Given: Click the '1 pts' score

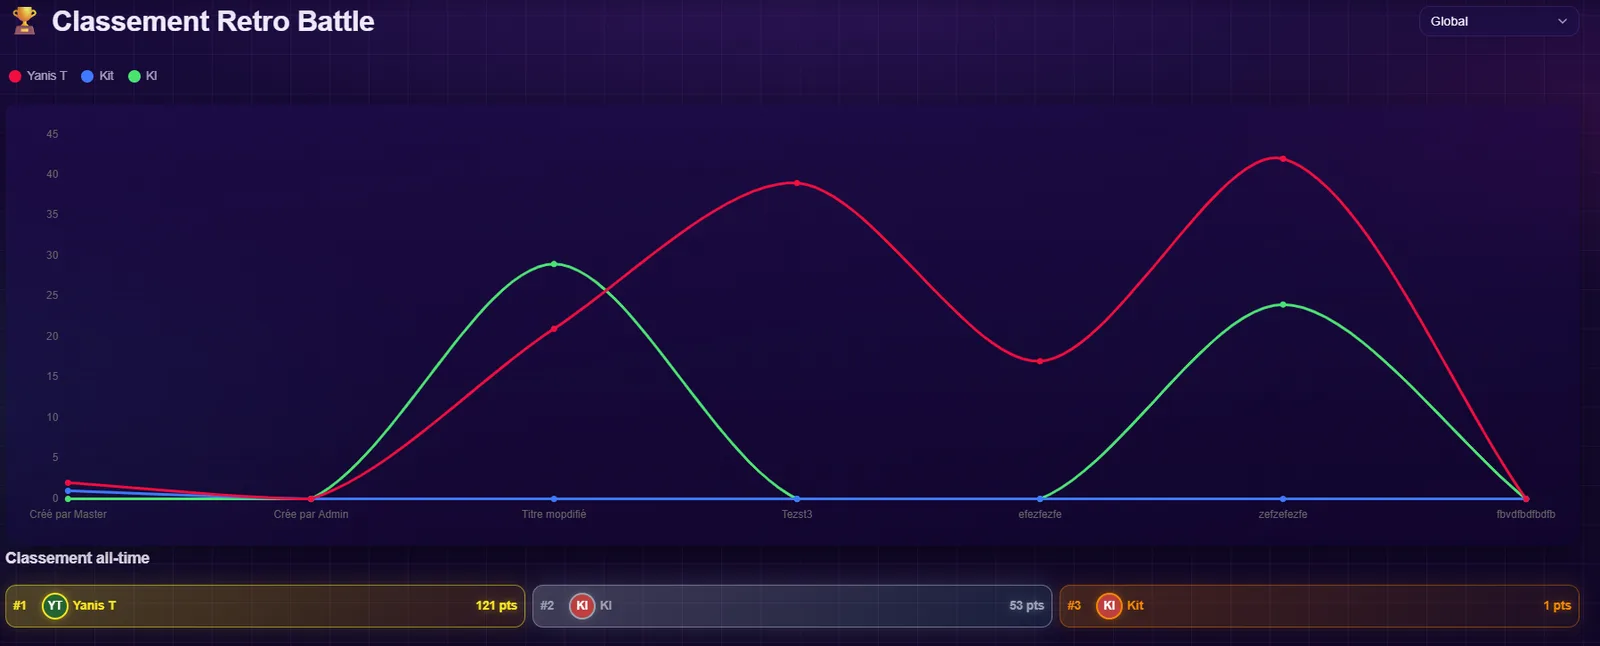Looking at the screenshot, I should click(1557, 606).
